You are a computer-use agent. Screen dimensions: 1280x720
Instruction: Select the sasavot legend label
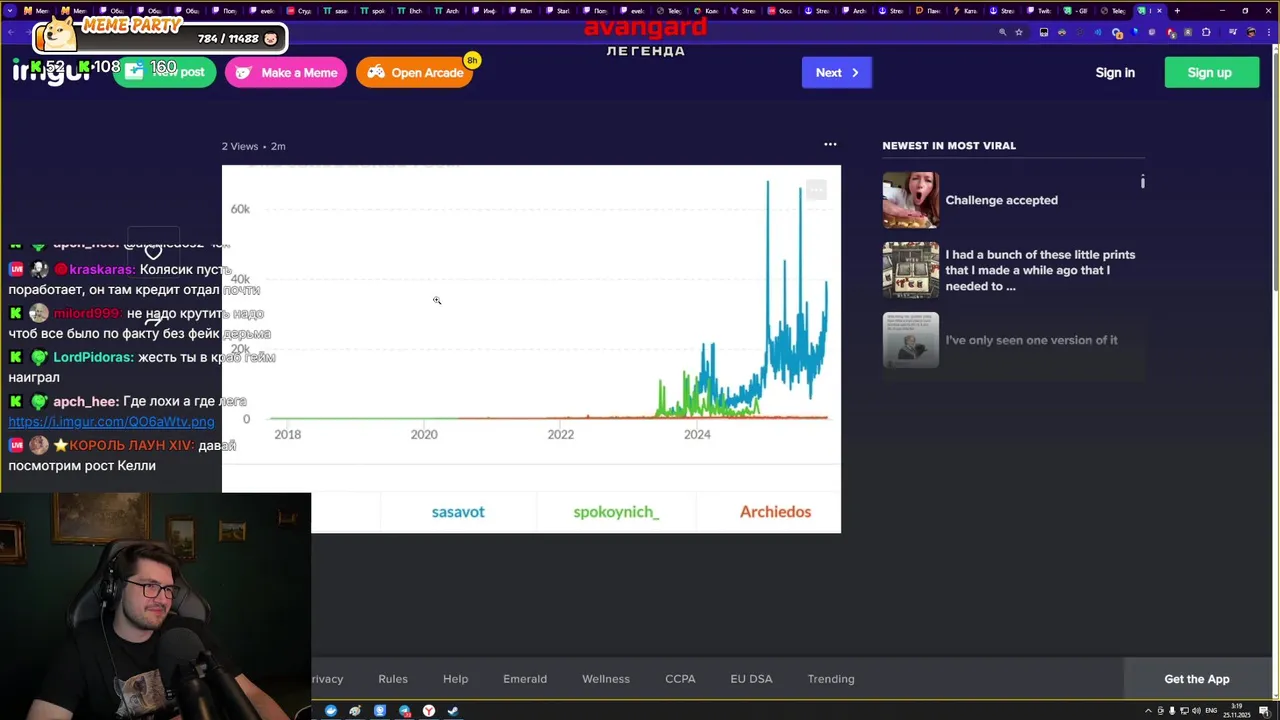click(458, 512)
